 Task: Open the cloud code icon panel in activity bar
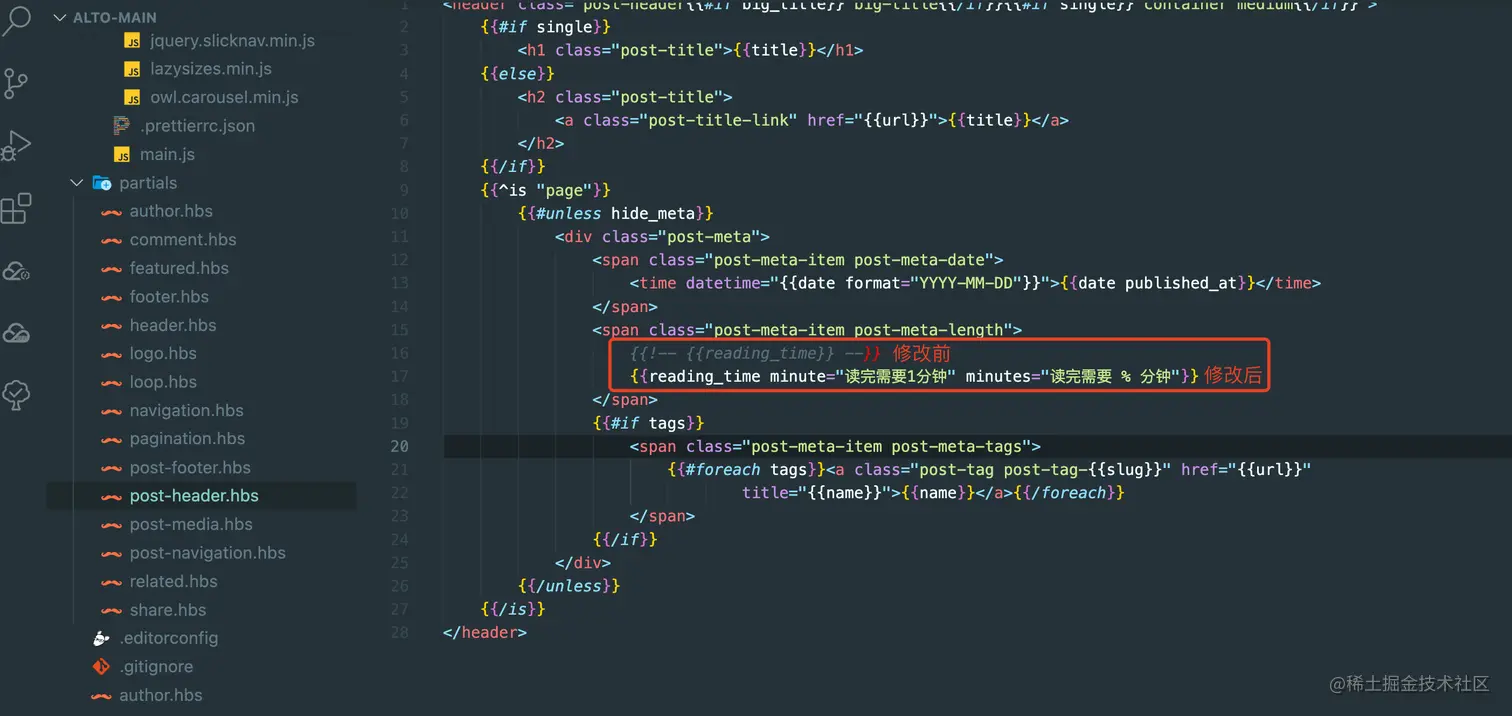(16, 271)
